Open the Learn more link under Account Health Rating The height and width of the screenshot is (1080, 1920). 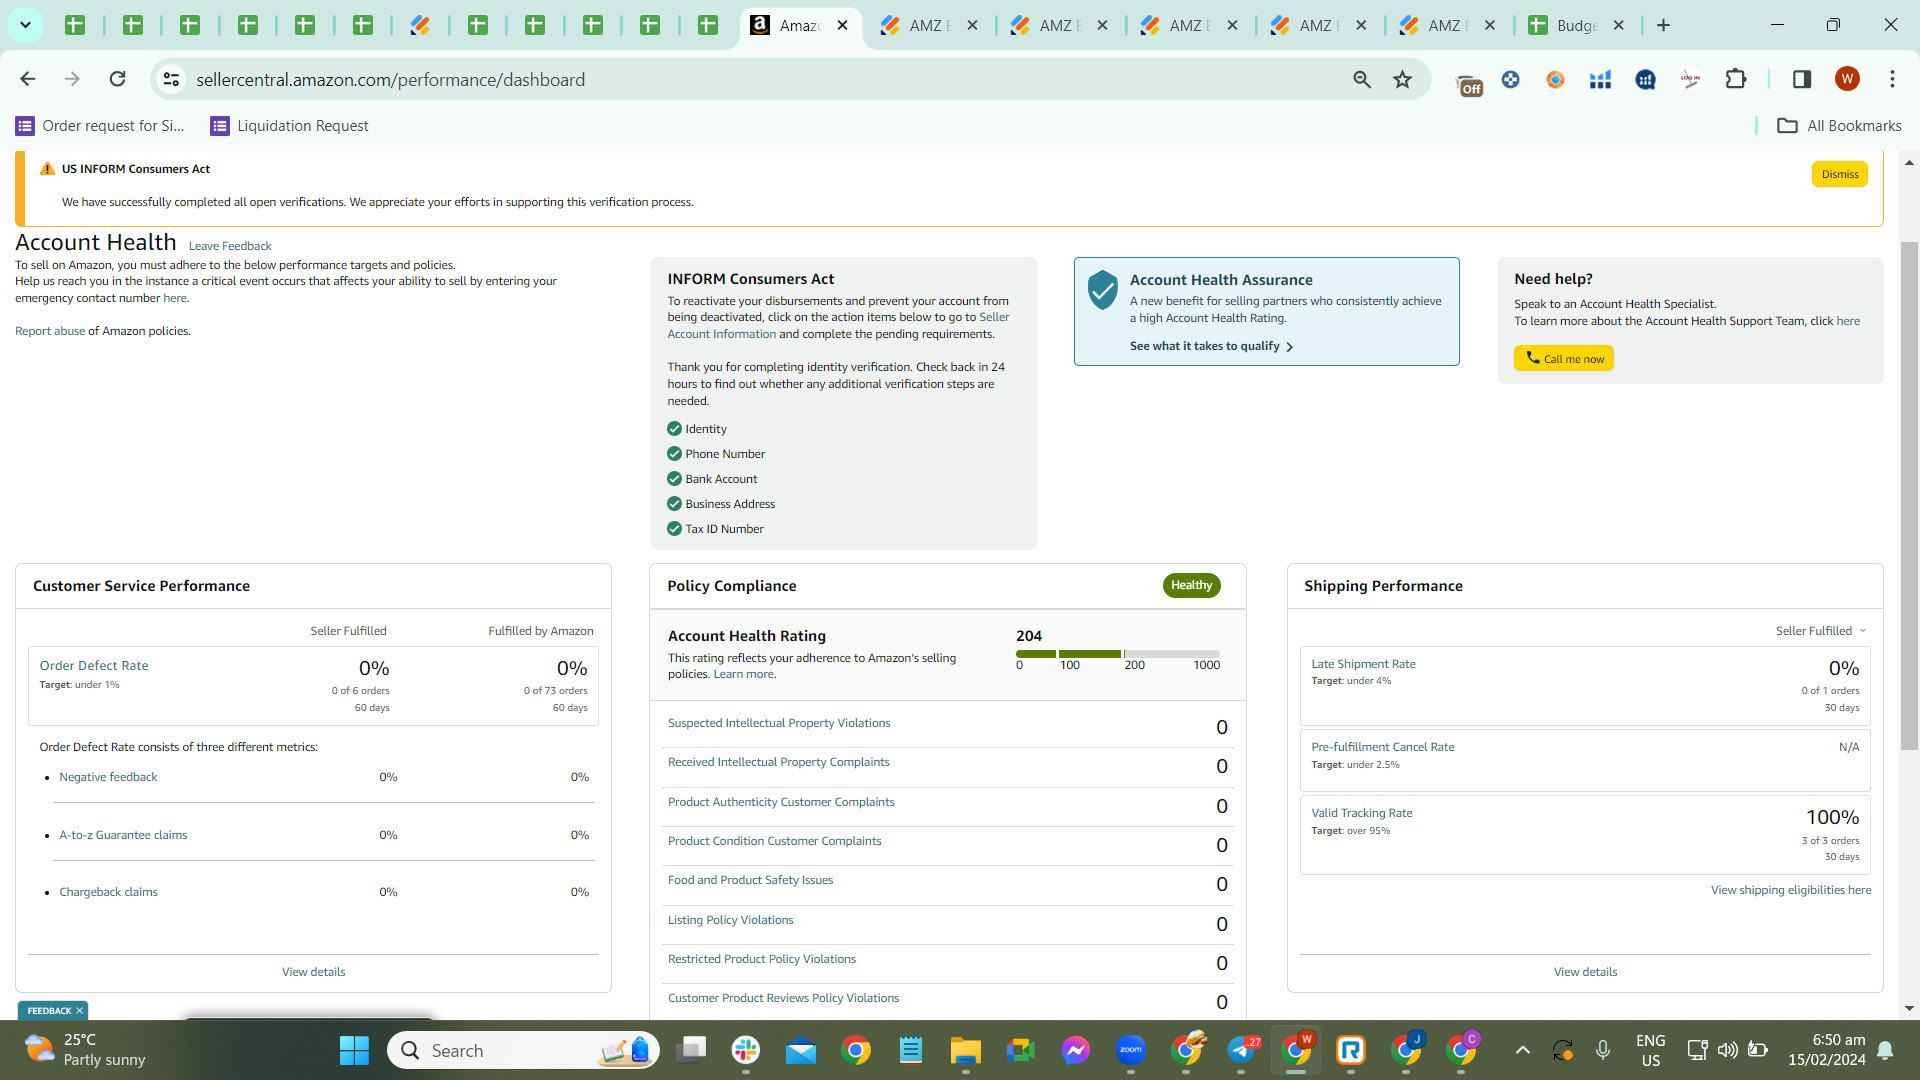tap(743, 674)
